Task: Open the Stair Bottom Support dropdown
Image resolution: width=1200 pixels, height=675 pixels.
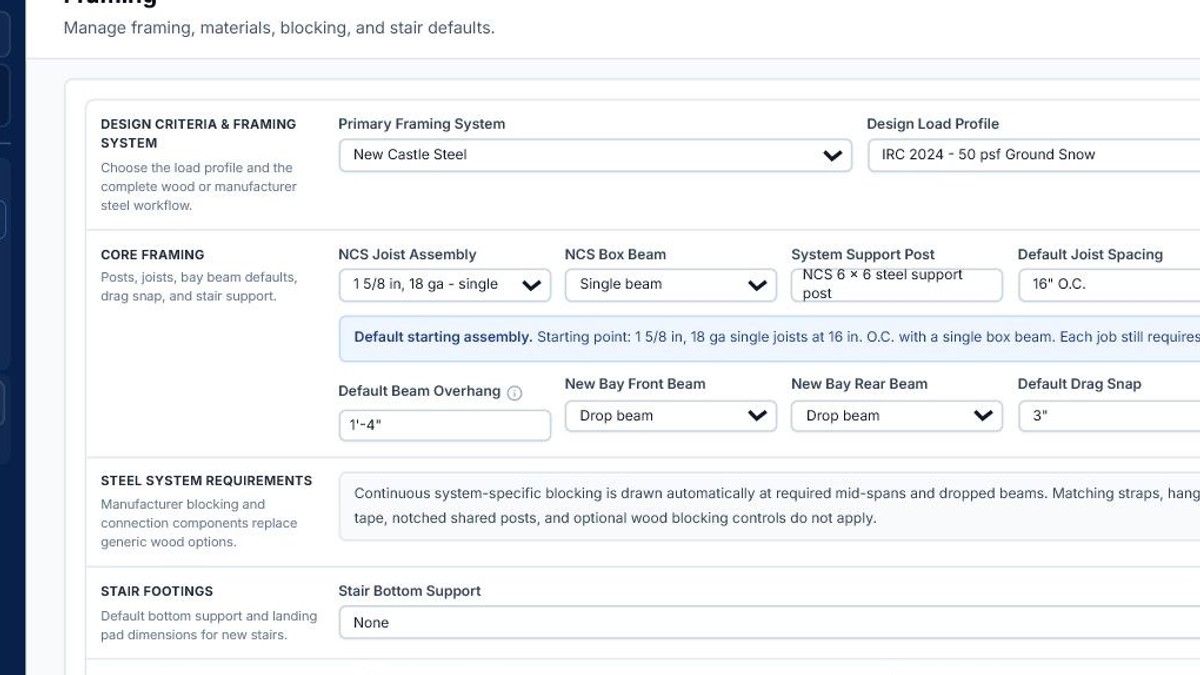Action: tap(769, 622)
